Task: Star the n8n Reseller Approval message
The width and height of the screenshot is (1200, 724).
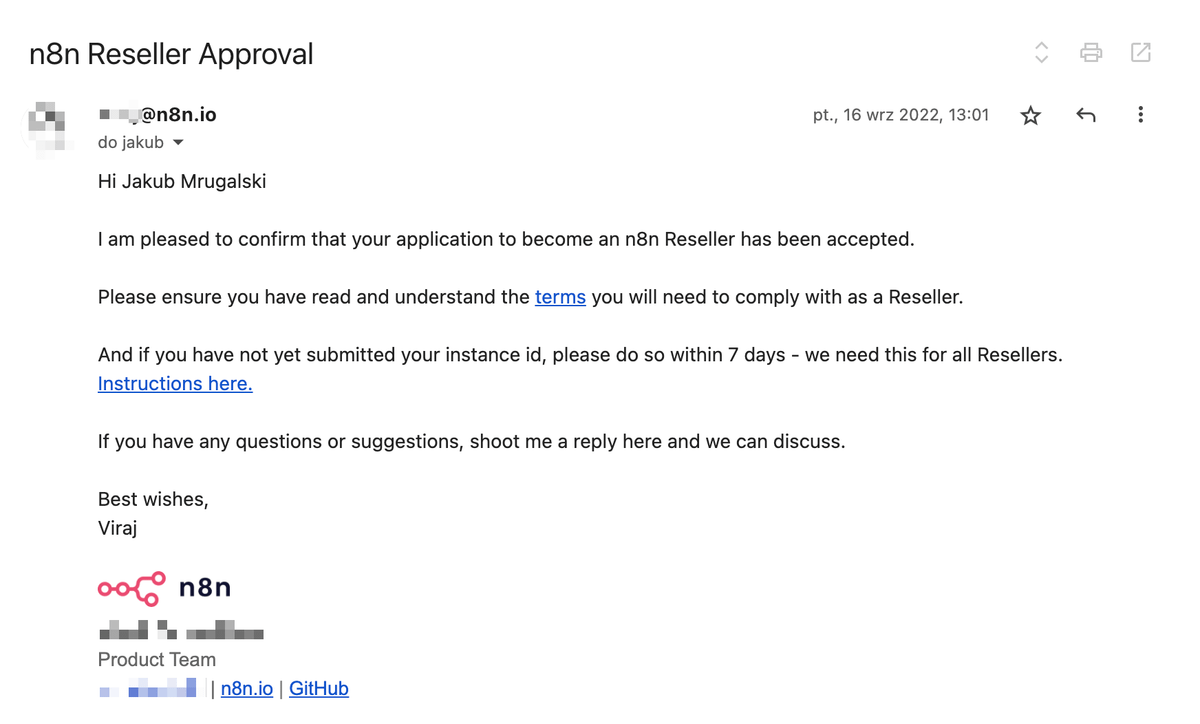Action: [1031, 115]
